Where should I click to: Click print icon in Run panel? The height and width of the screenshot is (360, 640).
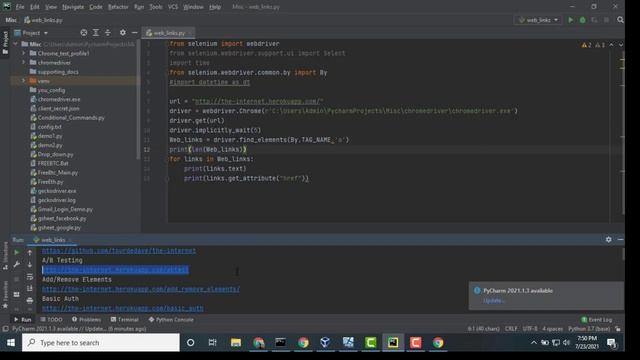coord(30,300)
